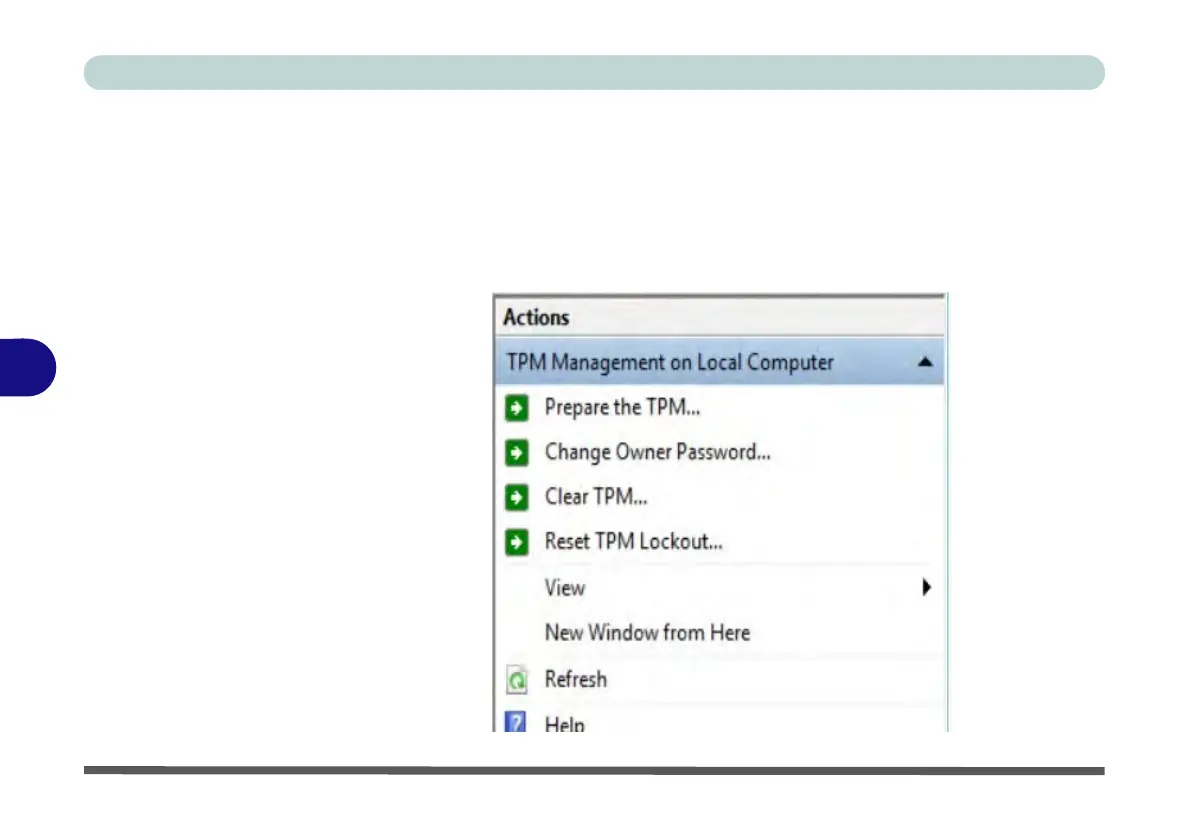
Task: Collapse the TPM Management on Local Computer section
Action: tap(924, 362)
